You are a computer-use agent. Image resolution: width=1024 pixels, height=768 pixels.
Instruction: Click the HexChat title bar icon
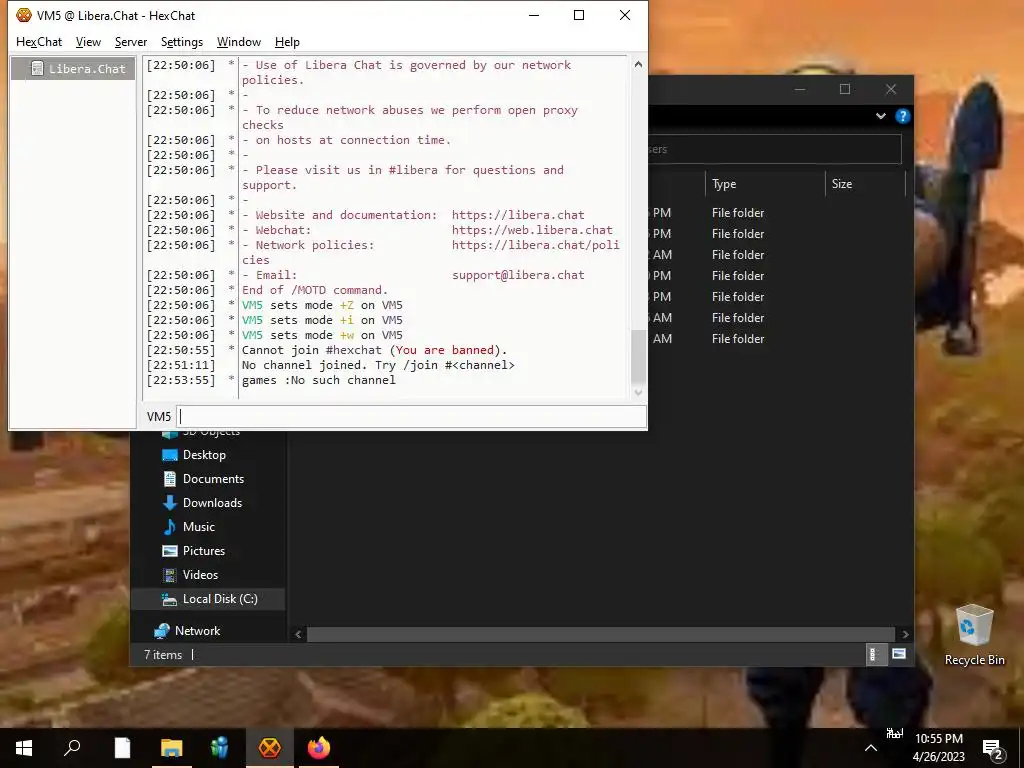pos(24,15)
